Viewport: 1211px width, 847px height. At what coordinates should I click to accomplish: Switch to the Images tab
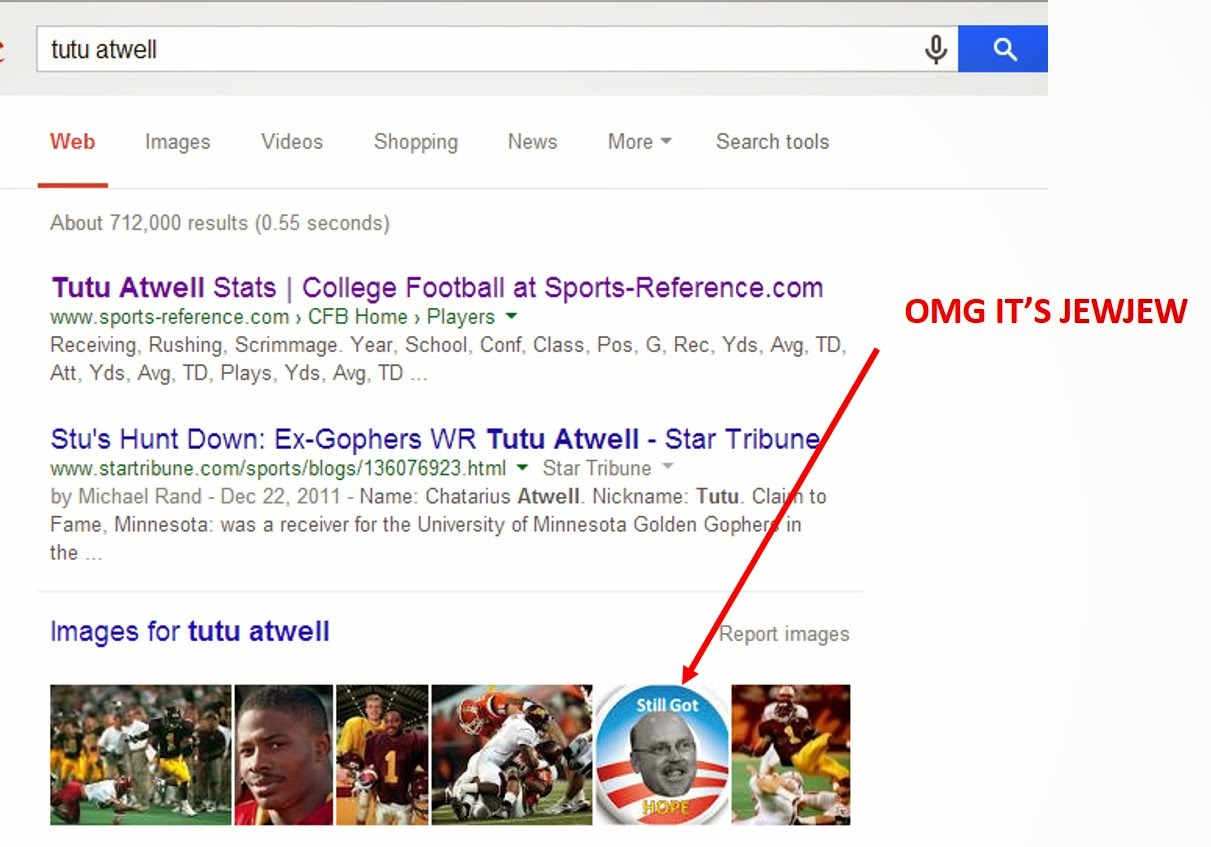pyautogui.click(x=177, y=142)
